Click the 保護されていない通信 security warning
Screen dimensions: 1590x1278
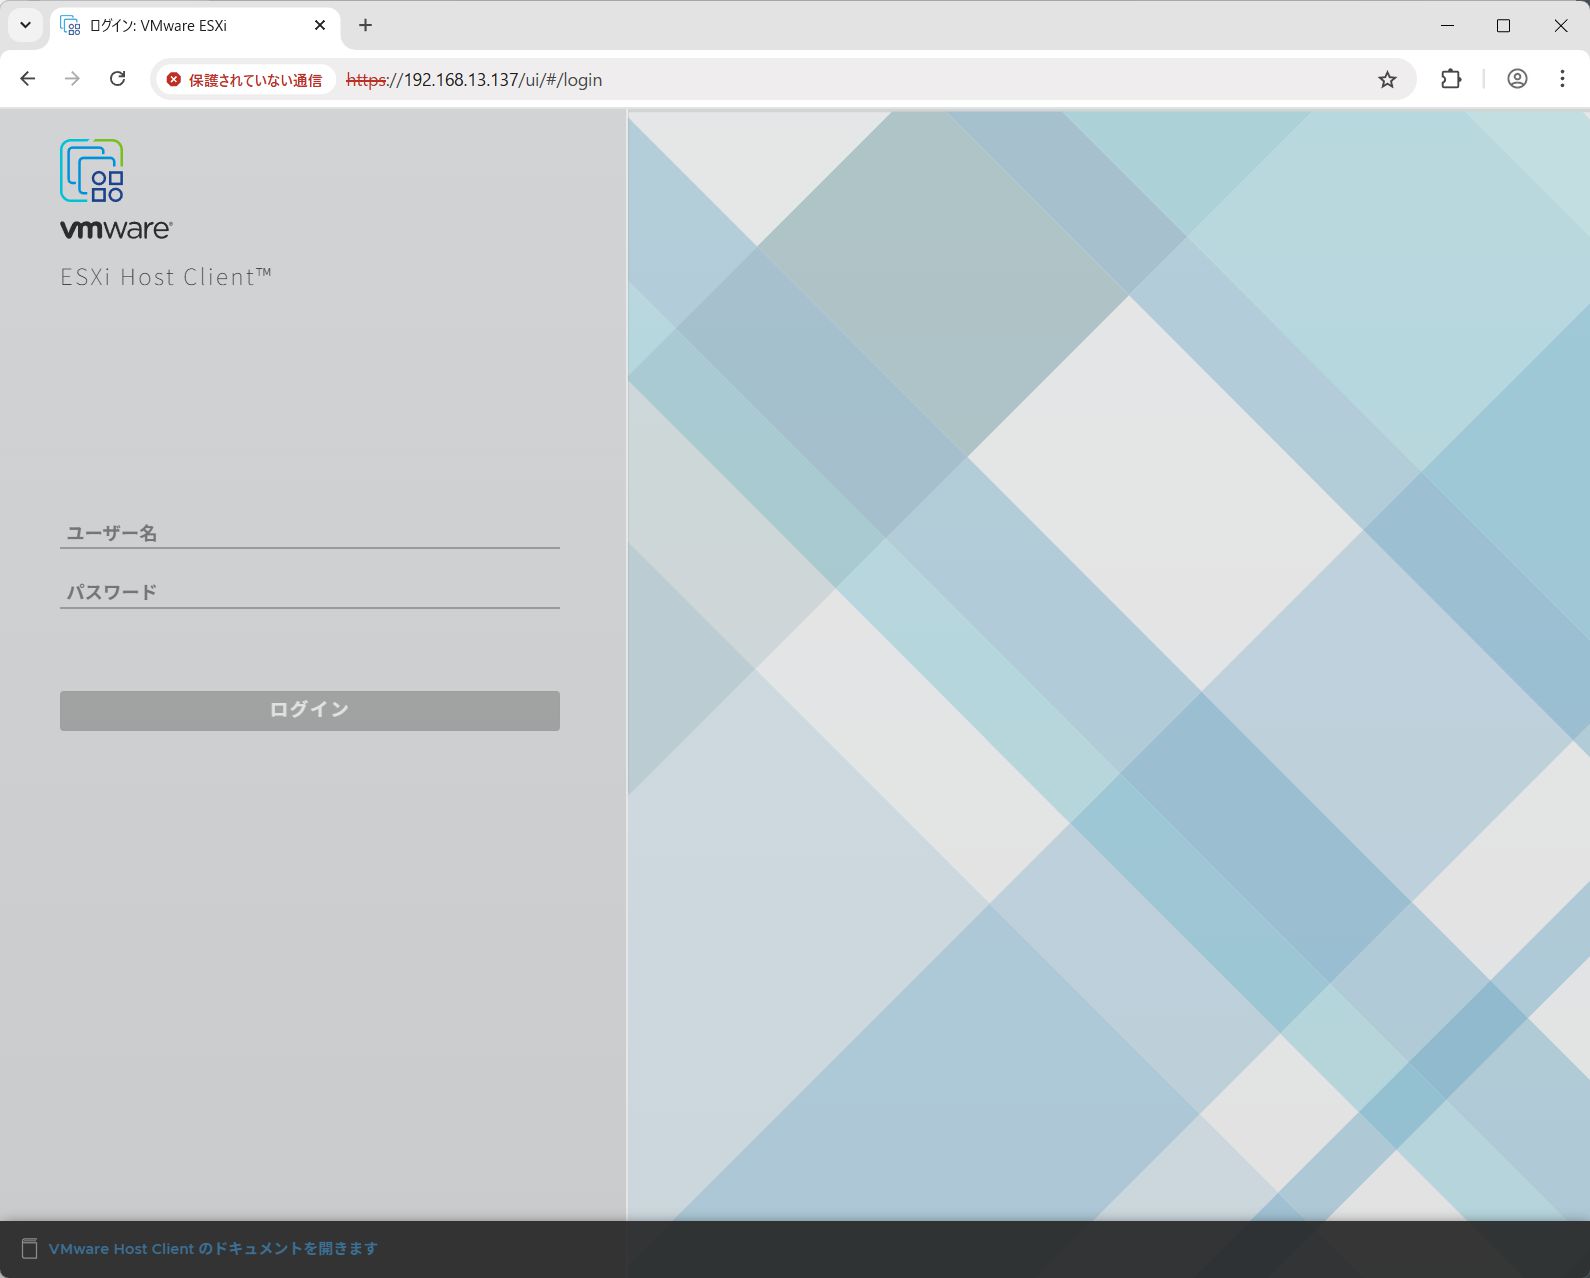tap(245, 80)
